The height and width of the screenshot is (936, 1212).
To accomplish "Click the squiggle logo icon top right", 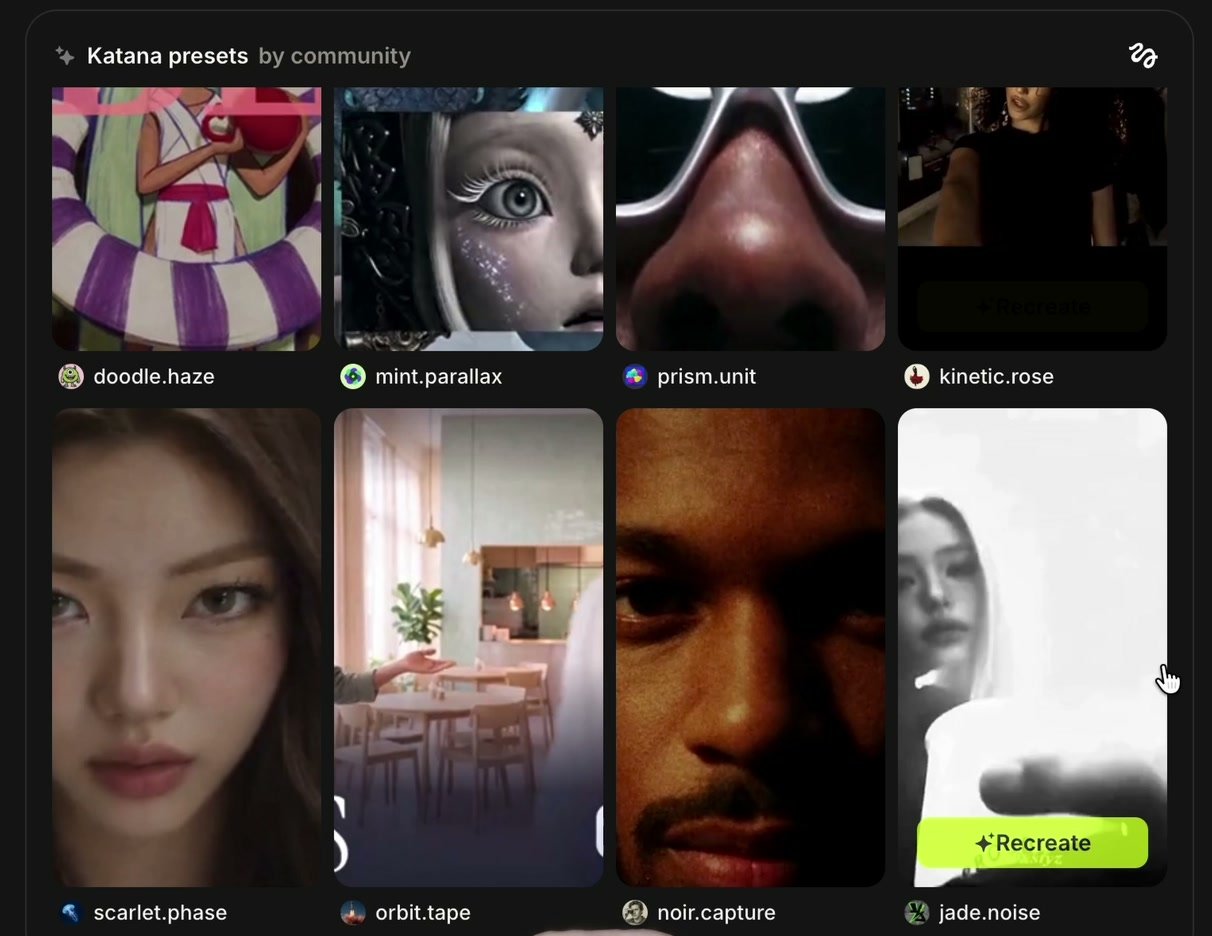I will pos(1142,56).
